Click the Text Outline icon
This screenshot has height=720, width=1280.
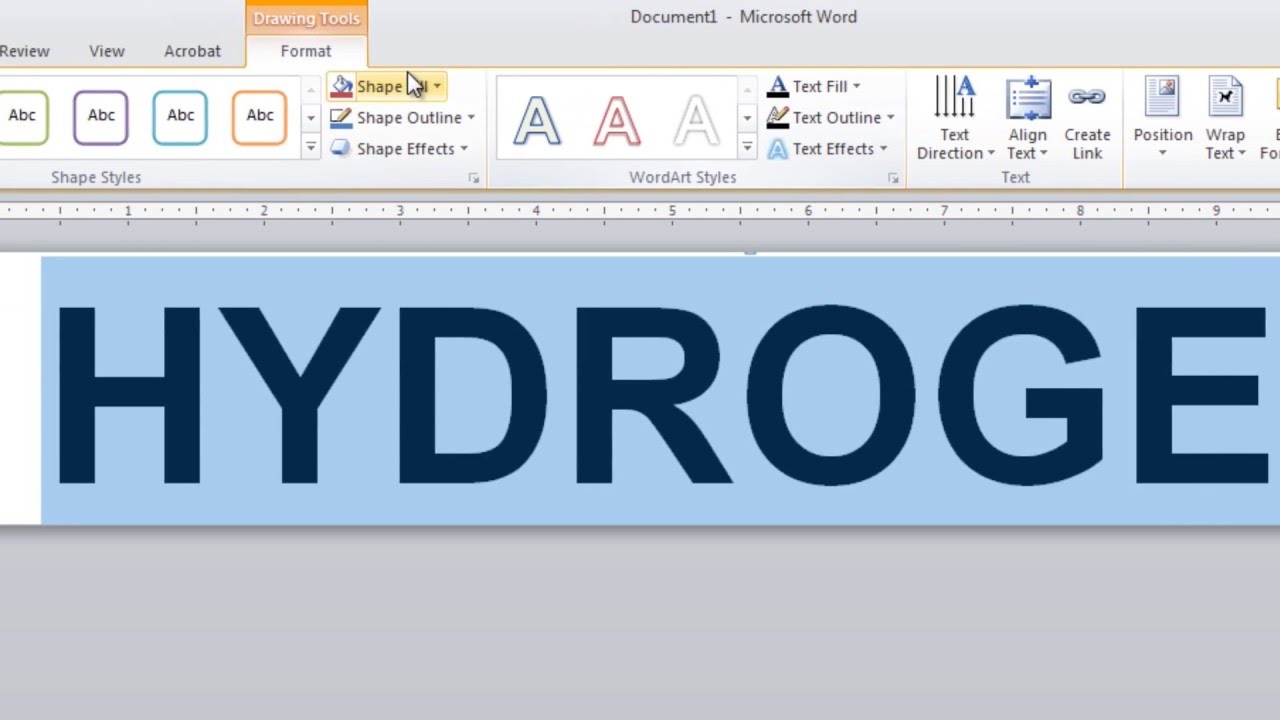click(777, 118)
